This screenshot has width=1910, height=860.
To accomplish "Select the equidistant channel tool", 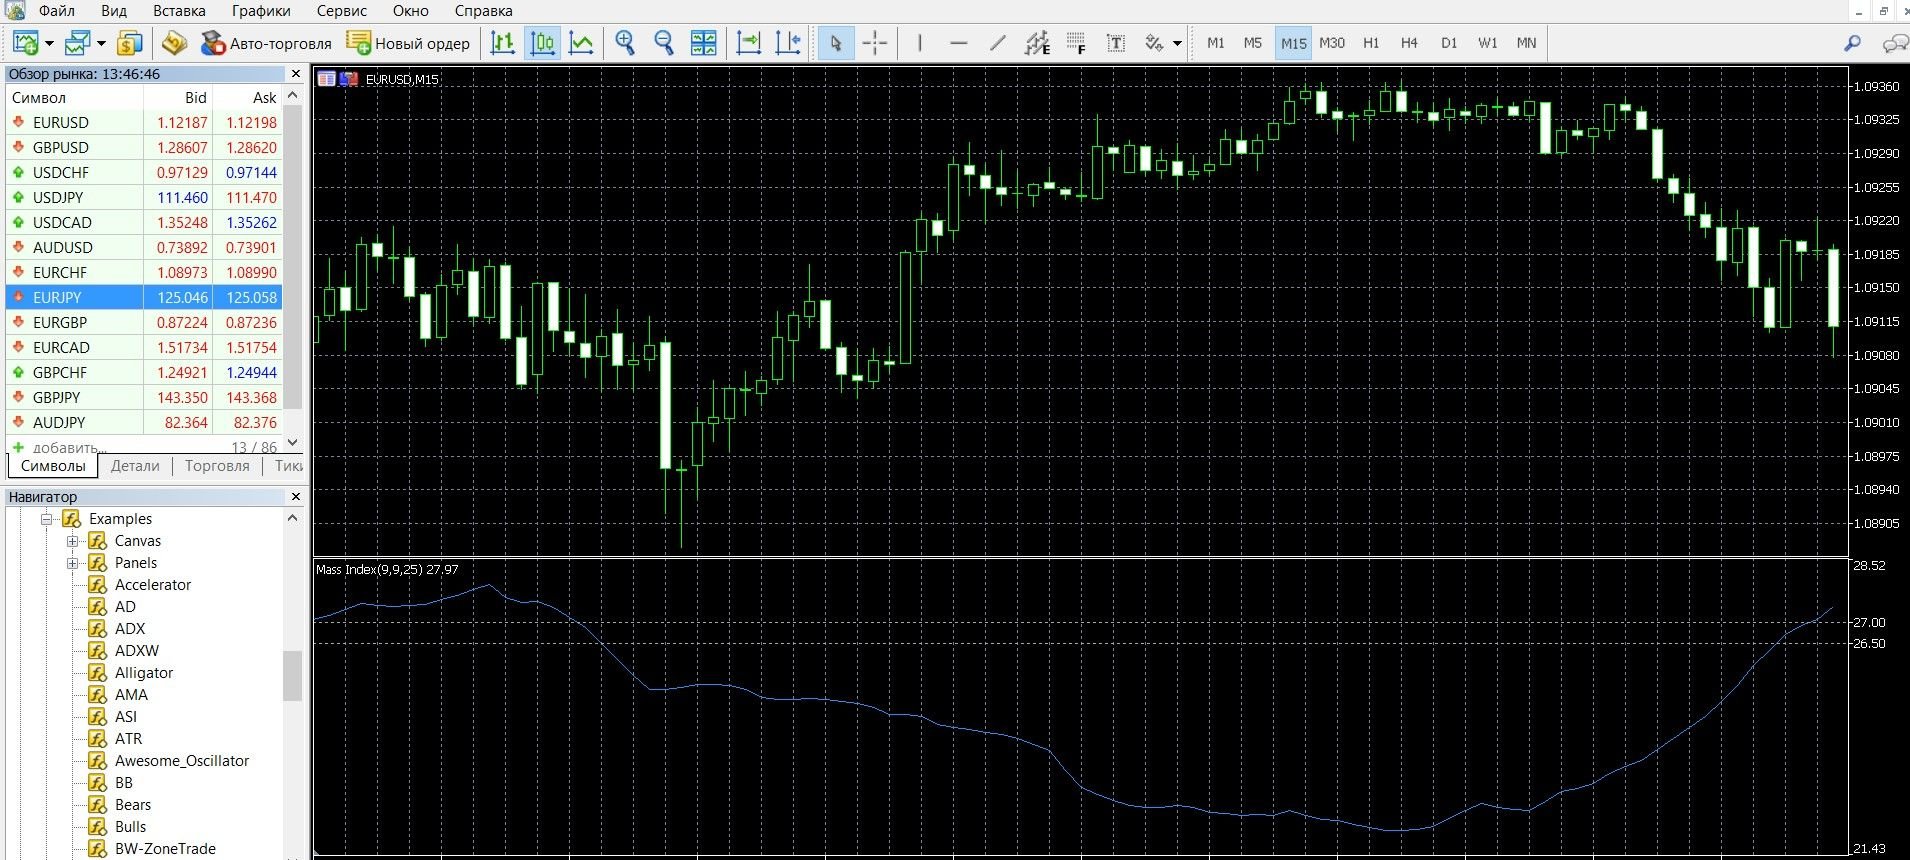I will (1037, 43).
